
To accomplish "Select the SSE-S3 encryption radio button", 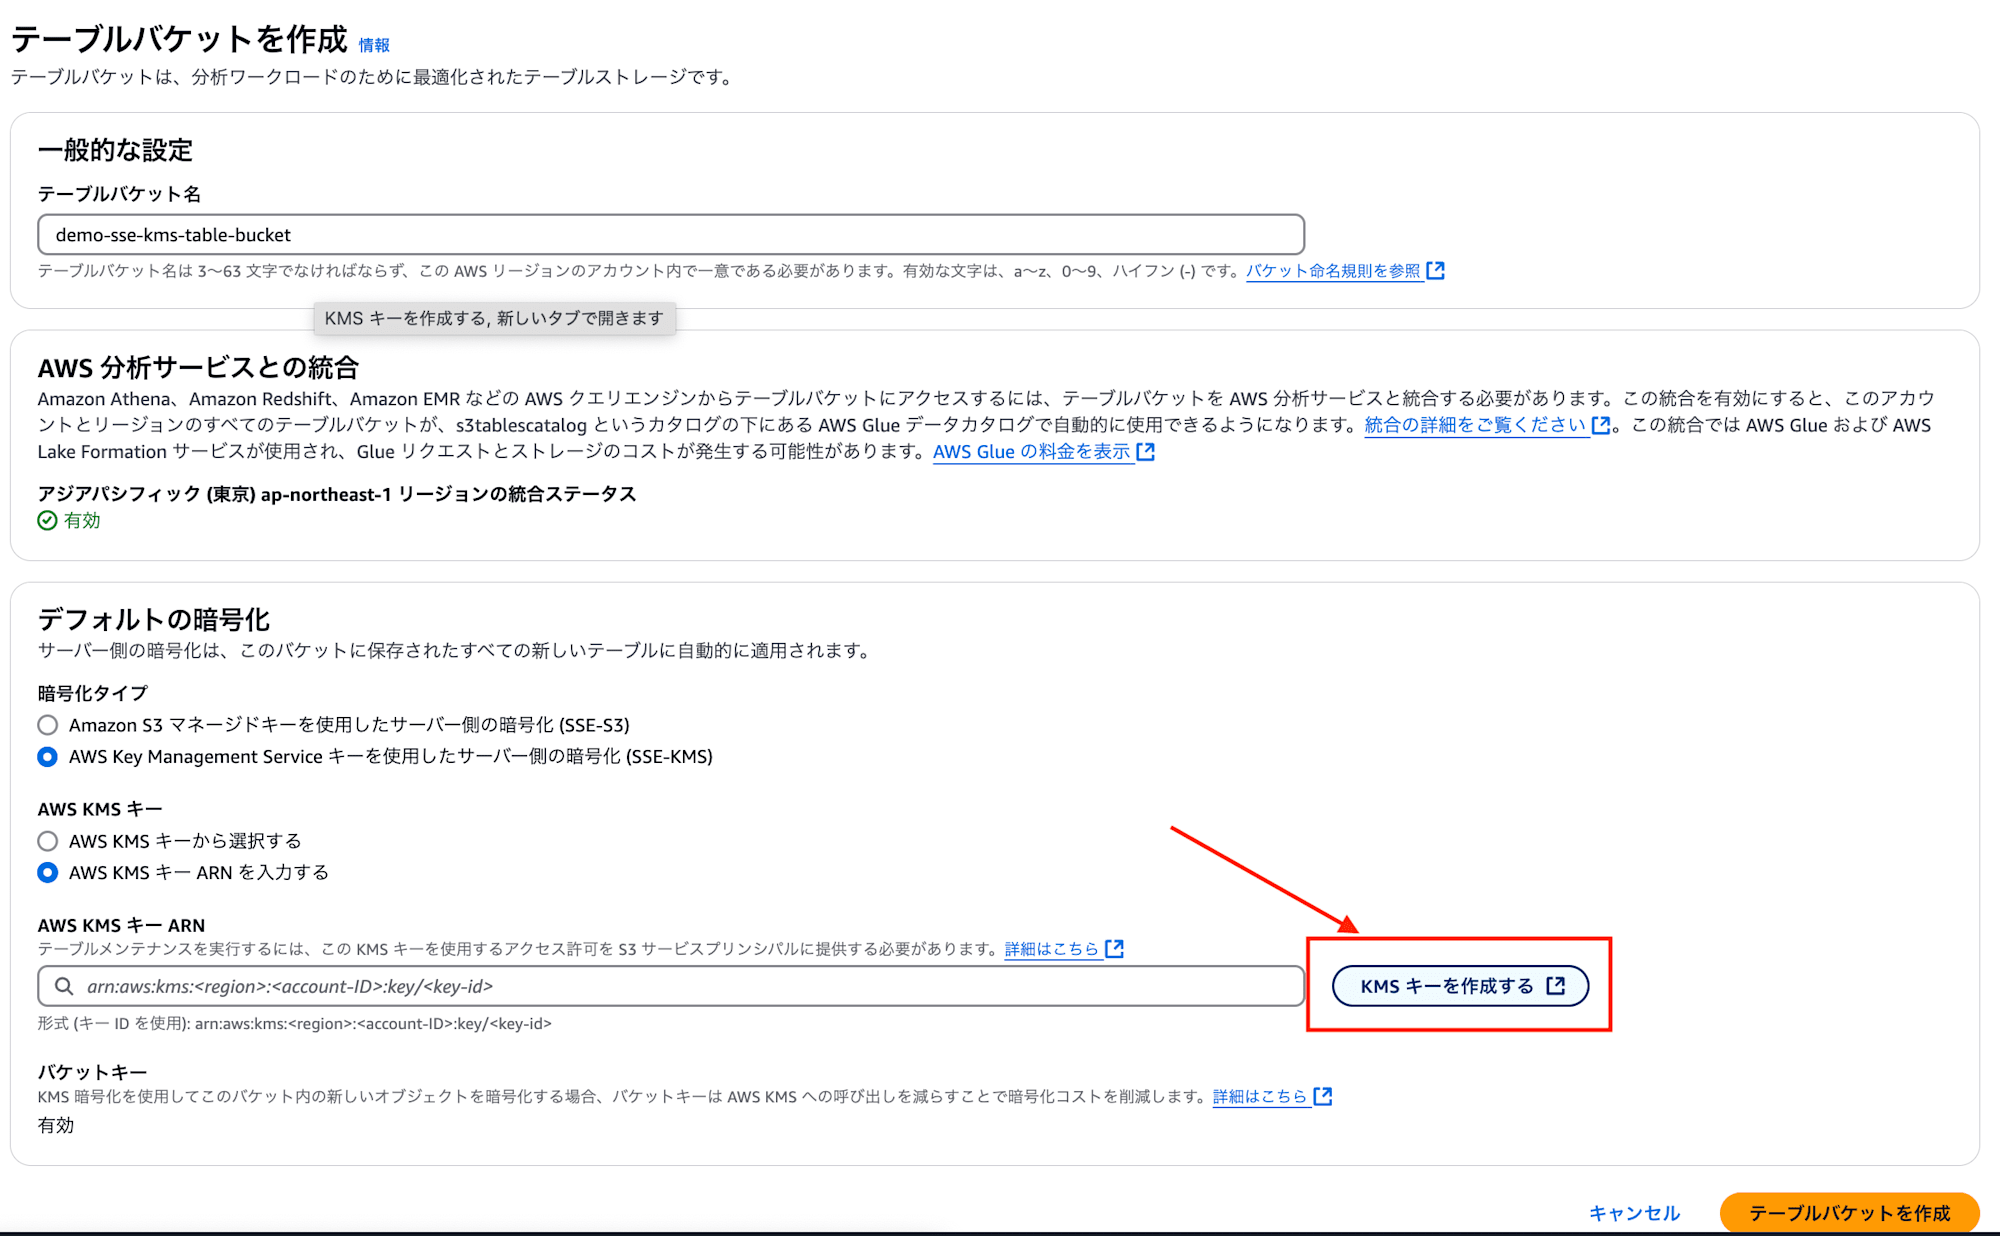I will (x=47, y=725).
